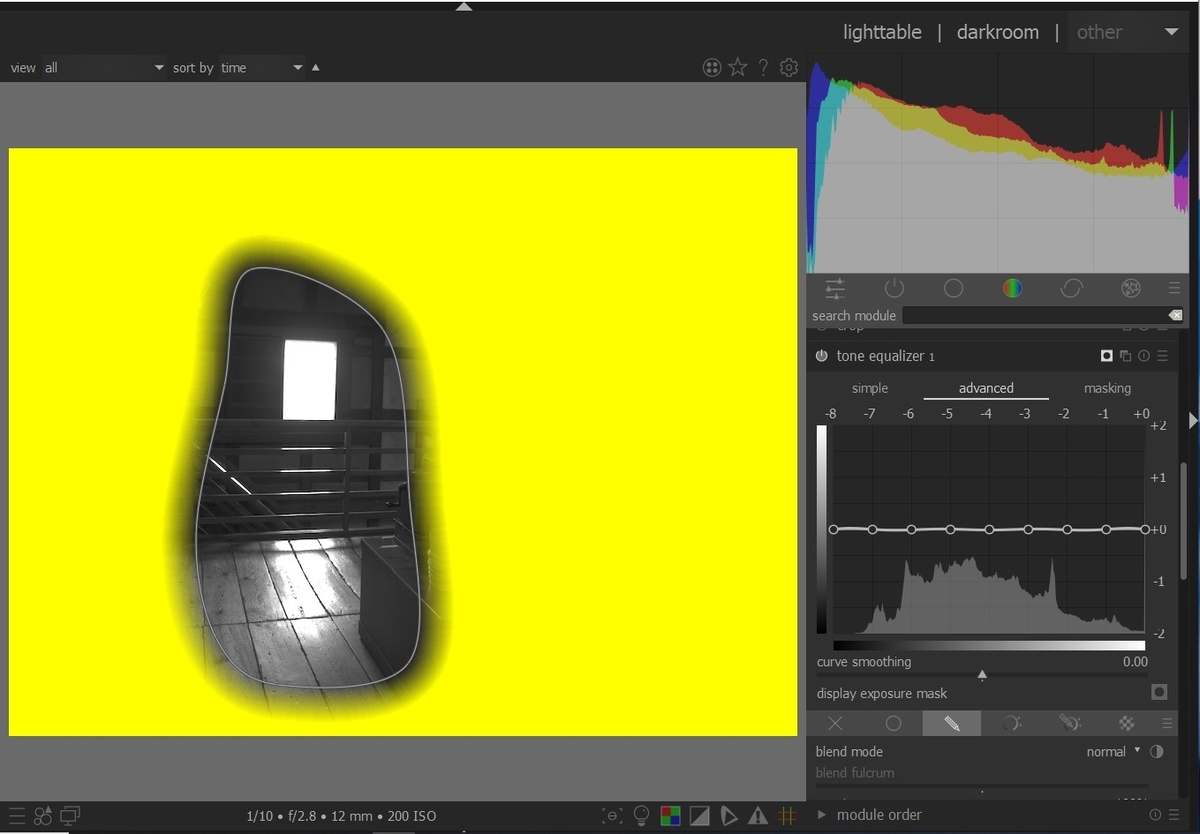1200x834 pixels.
Task: Open styles quick access icon
Action: tap(43, 816)
